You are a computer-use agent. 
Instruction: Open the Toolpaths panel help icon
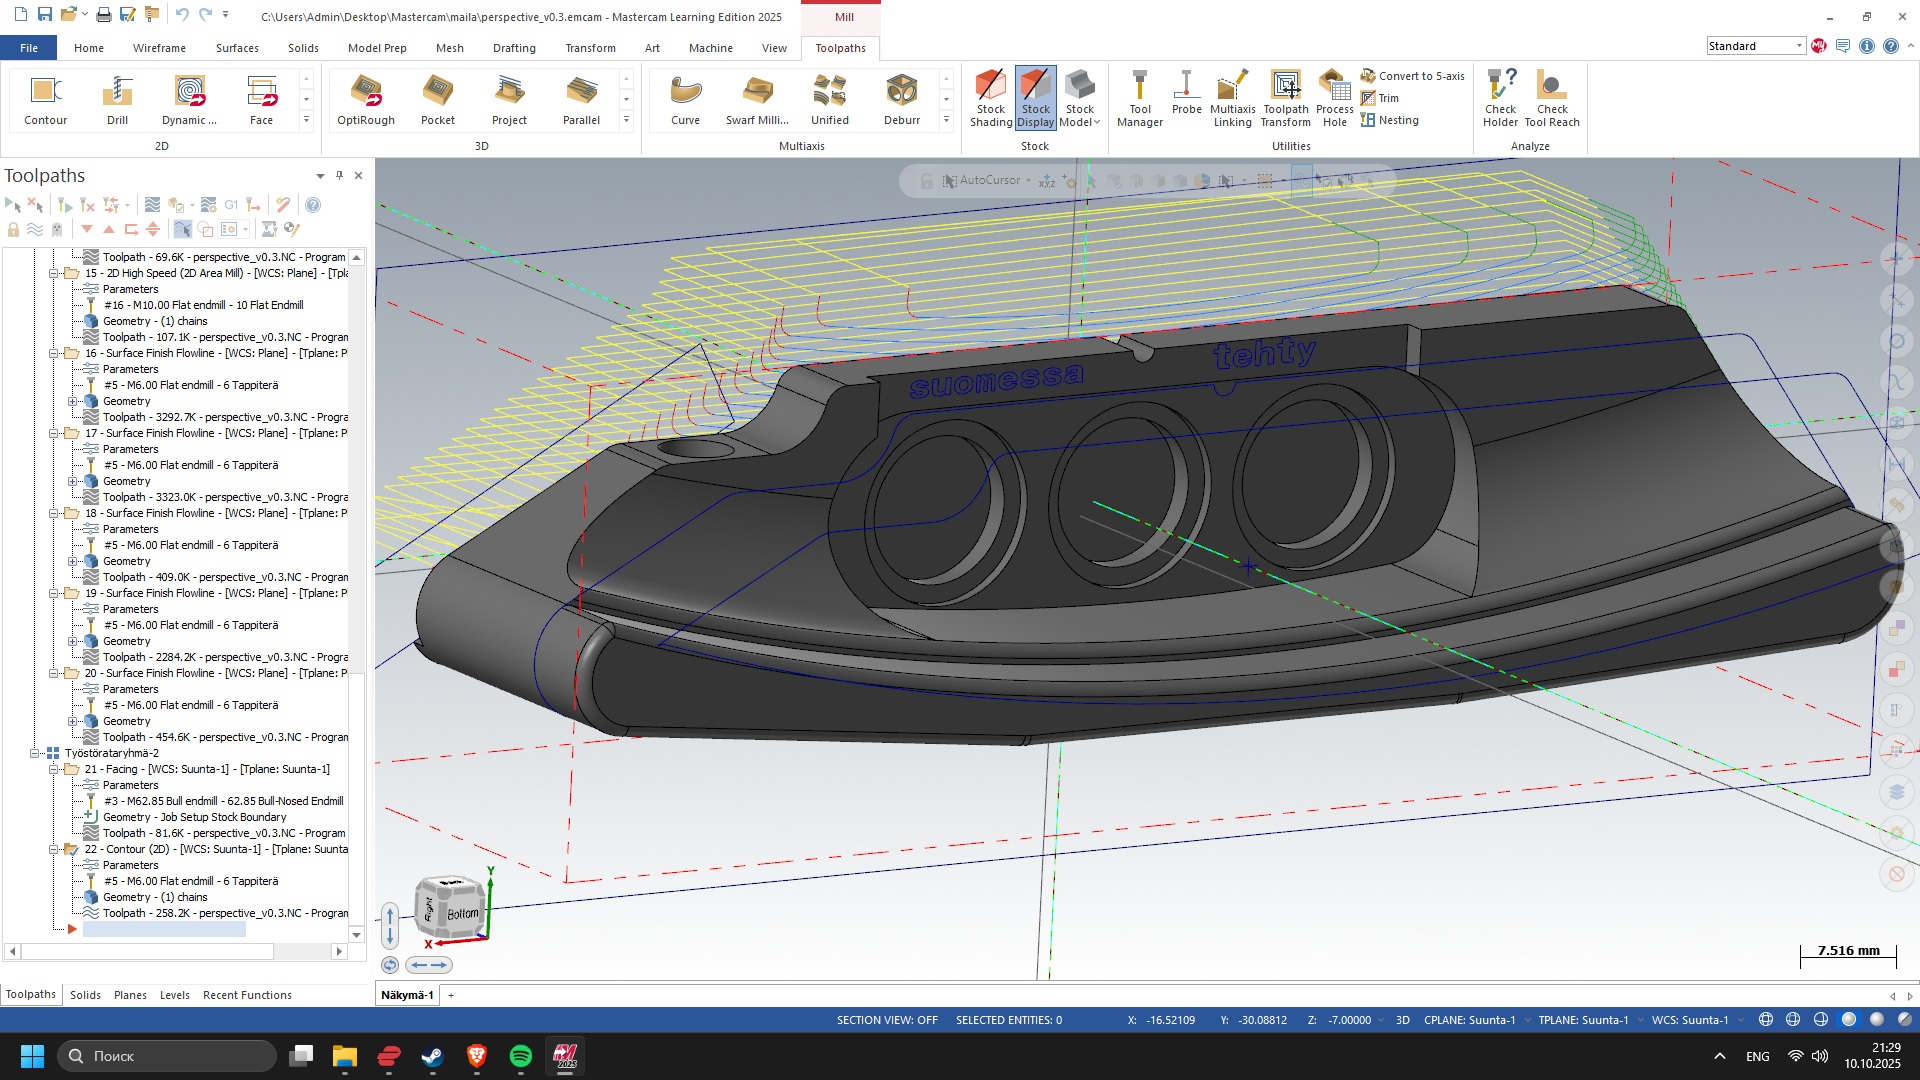pos(313,205)
